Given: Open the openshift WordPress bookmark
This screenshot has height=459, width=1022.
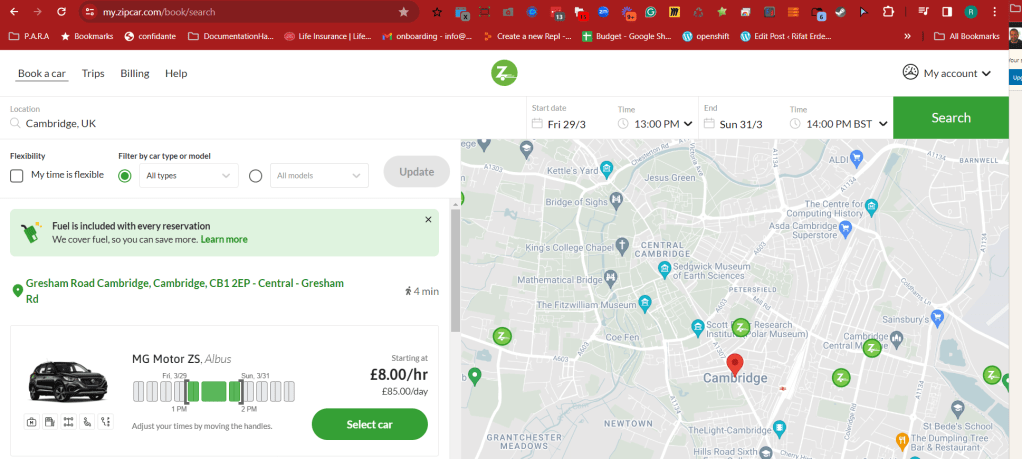Looking at the screenshot, I should coord(705,37).
